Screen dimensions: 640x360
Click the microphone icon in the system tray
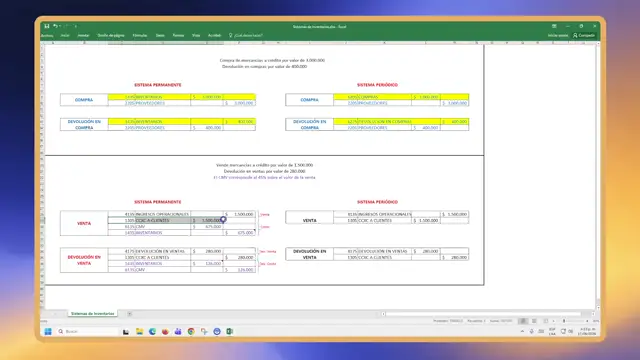531,331
